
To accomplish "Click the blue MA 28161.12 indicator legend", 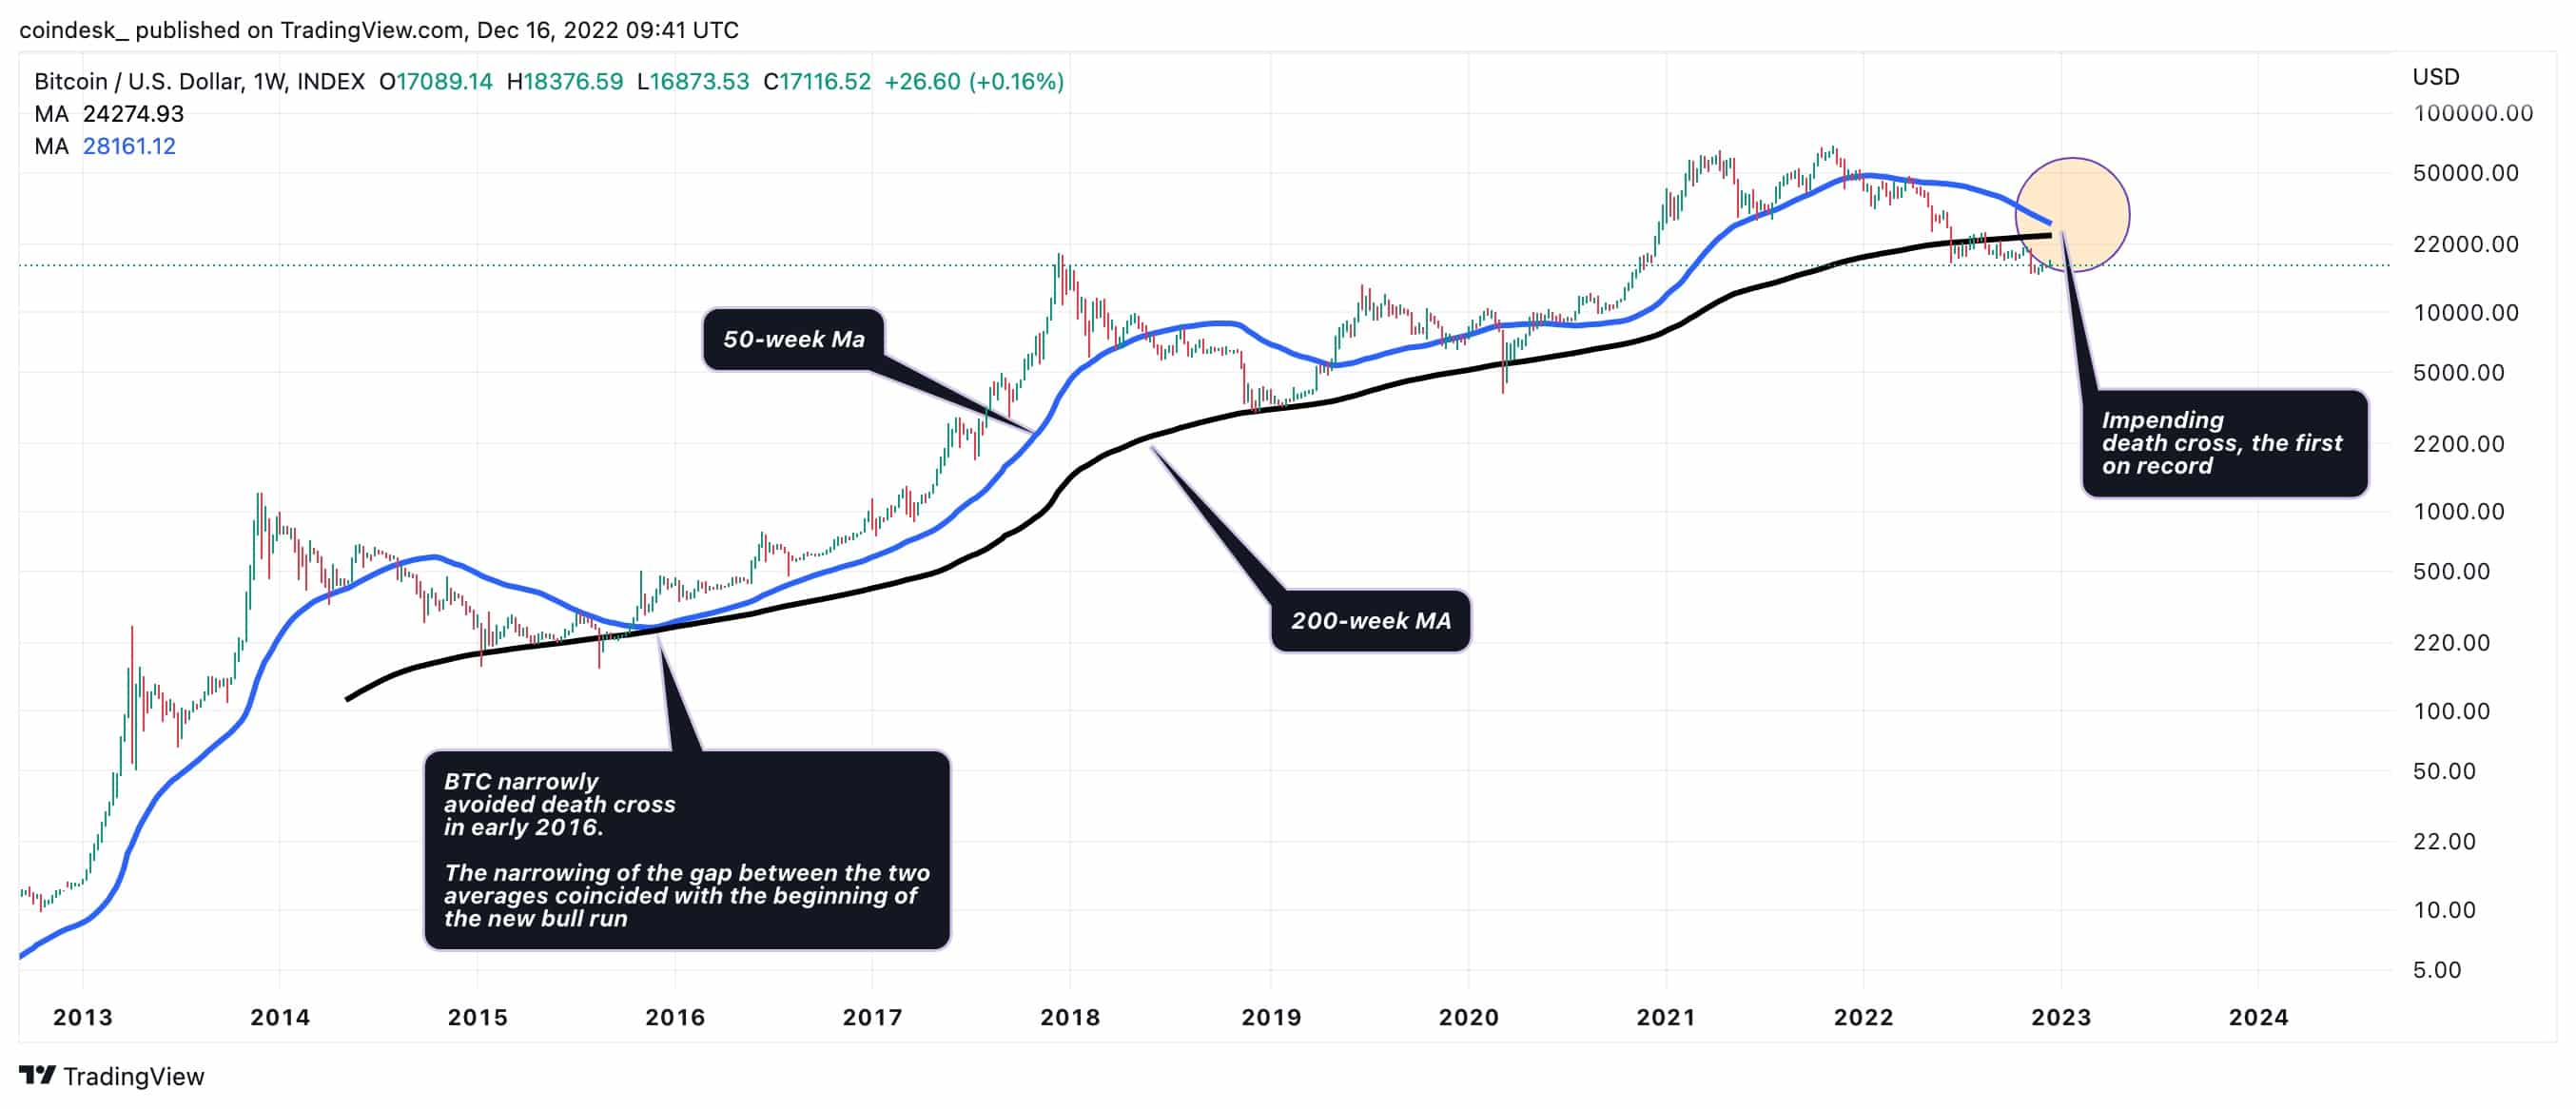I will click(105, 146).
